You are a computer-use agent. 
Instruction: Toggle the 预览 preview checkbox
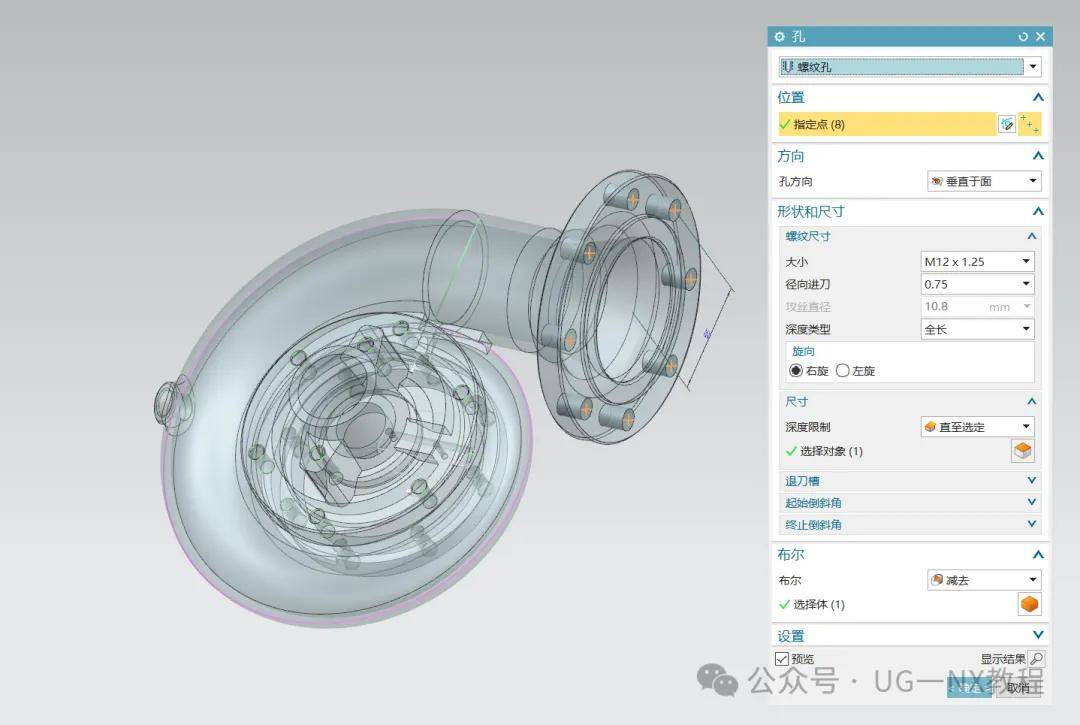point(782,659)
